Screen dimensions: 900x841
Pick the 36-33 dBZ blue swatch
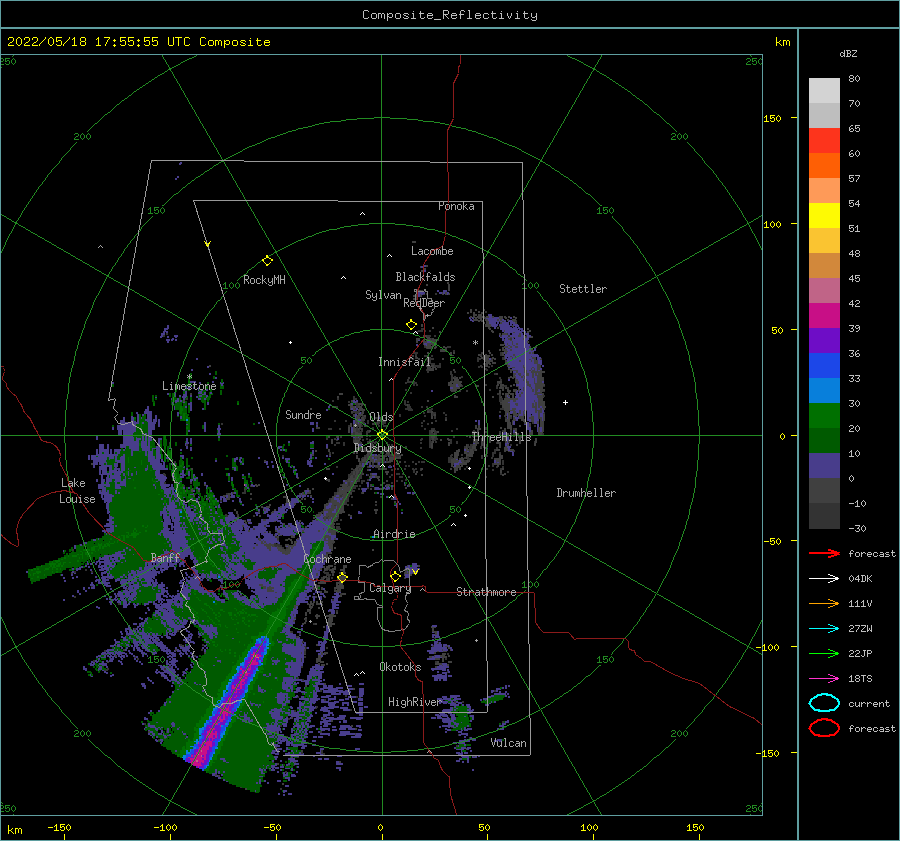(824, 366)
